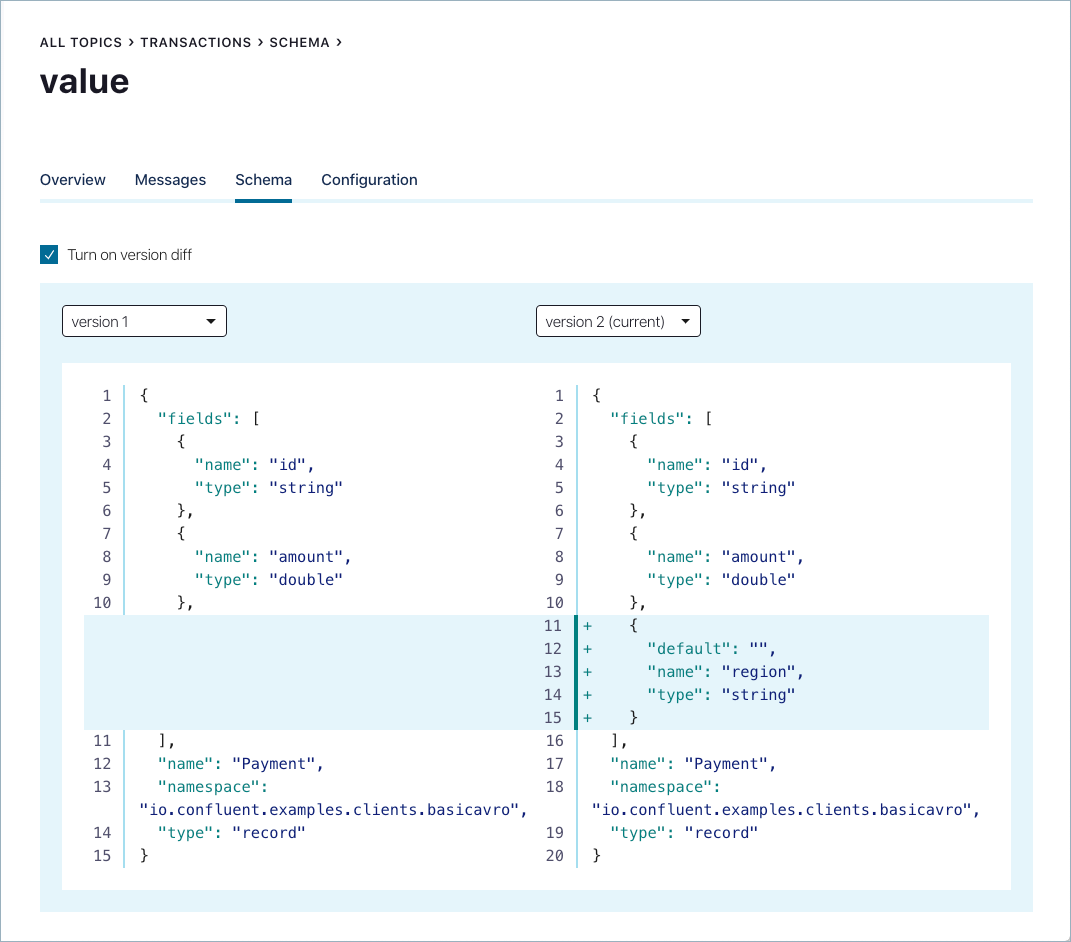Click the chevron between TRANSACTIONS and SCHEMA
1071x942 pixels.
258,42
